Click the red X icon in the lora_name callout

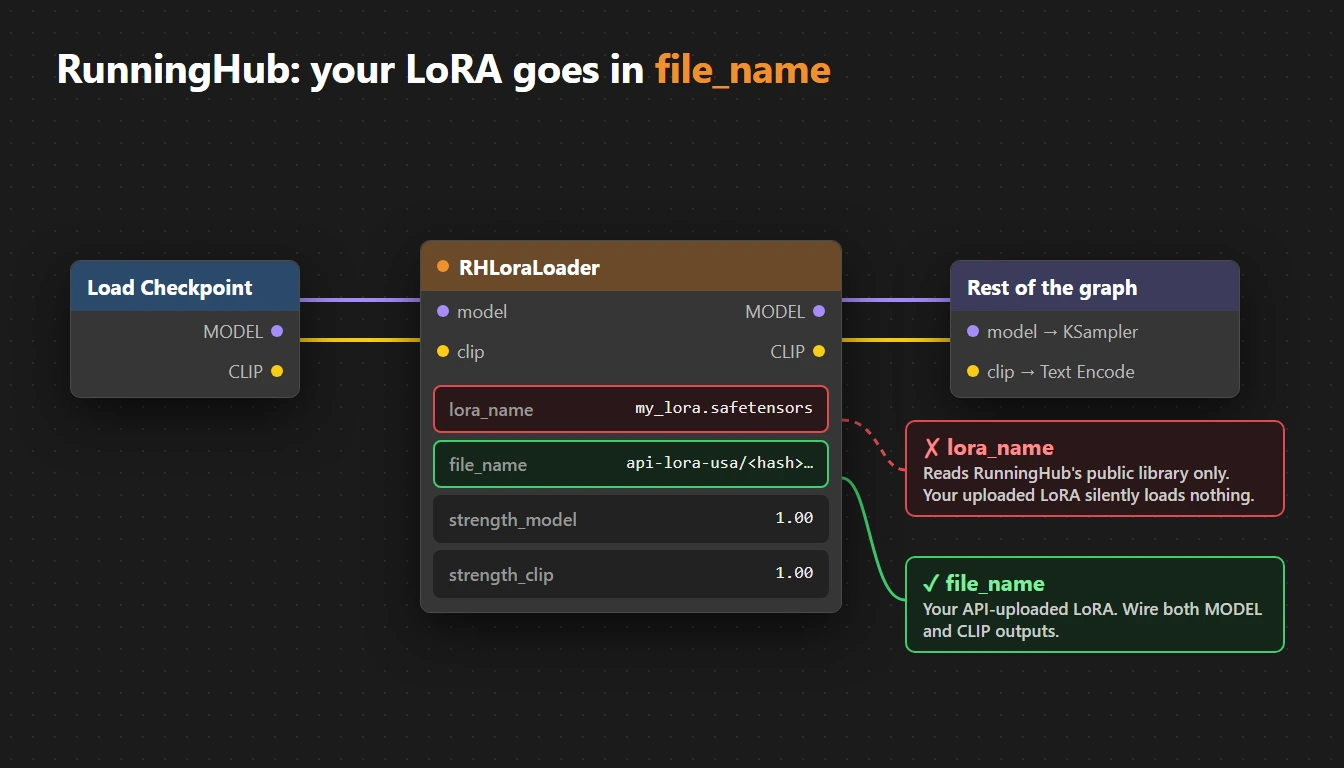tap(931, 448)
